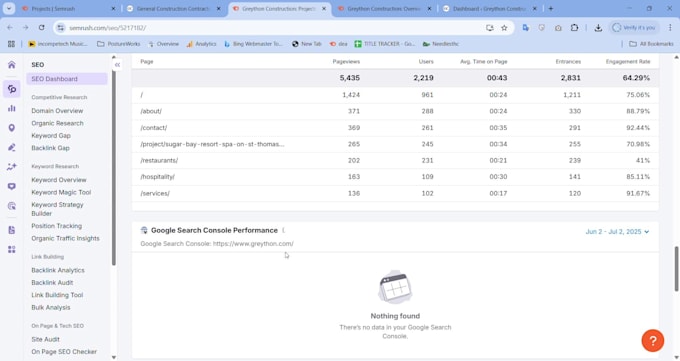
Task: Click the browser forward arrow
Action: point(26,28)
